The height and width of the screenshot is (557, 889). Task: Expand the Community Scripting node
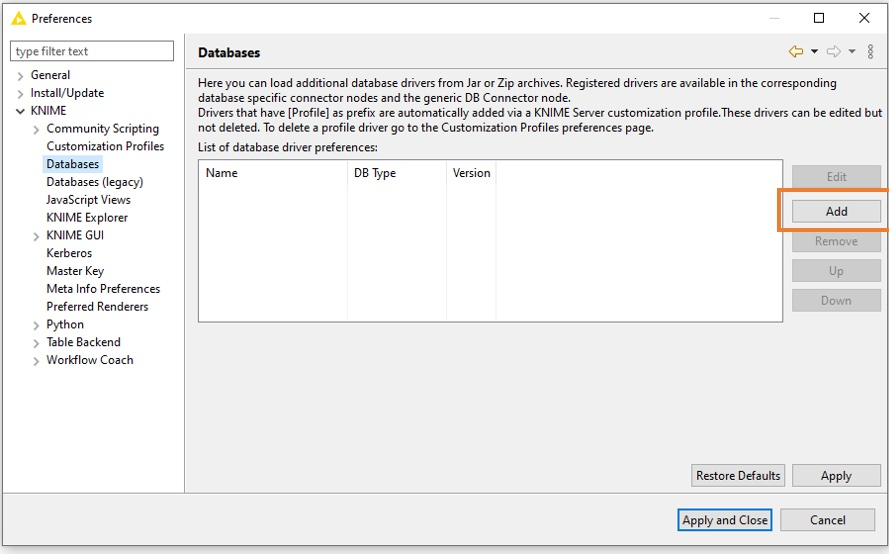(x=36, y=129)
